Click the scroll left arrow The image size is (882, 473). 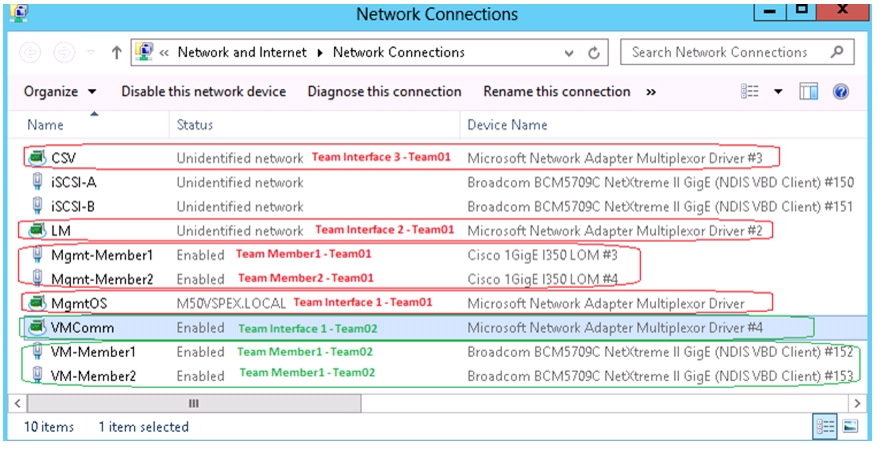tap(17, 403)
